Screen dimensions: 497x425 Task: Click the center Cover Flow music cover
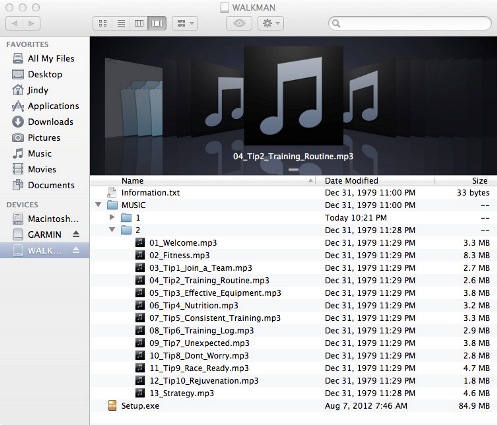click(293, 96)
